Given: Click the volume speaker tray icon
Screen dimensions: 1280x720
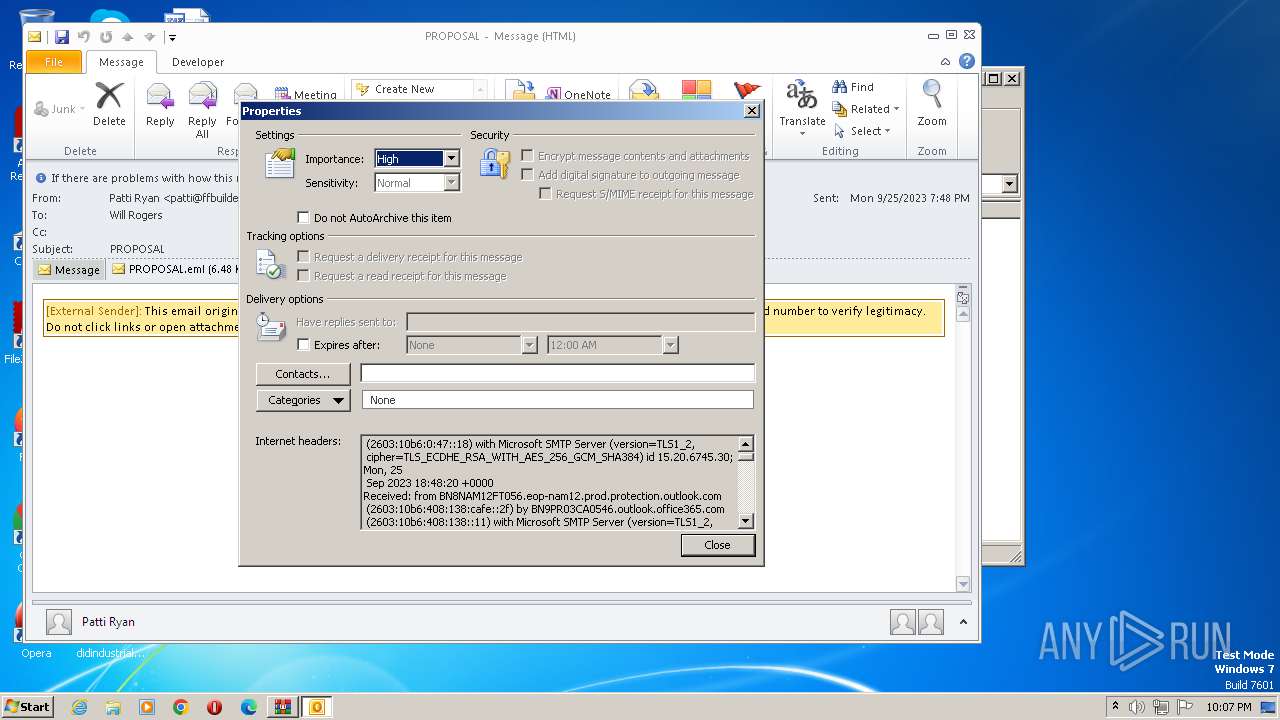Looking at the screenshot, I should tap(1136, 707).
